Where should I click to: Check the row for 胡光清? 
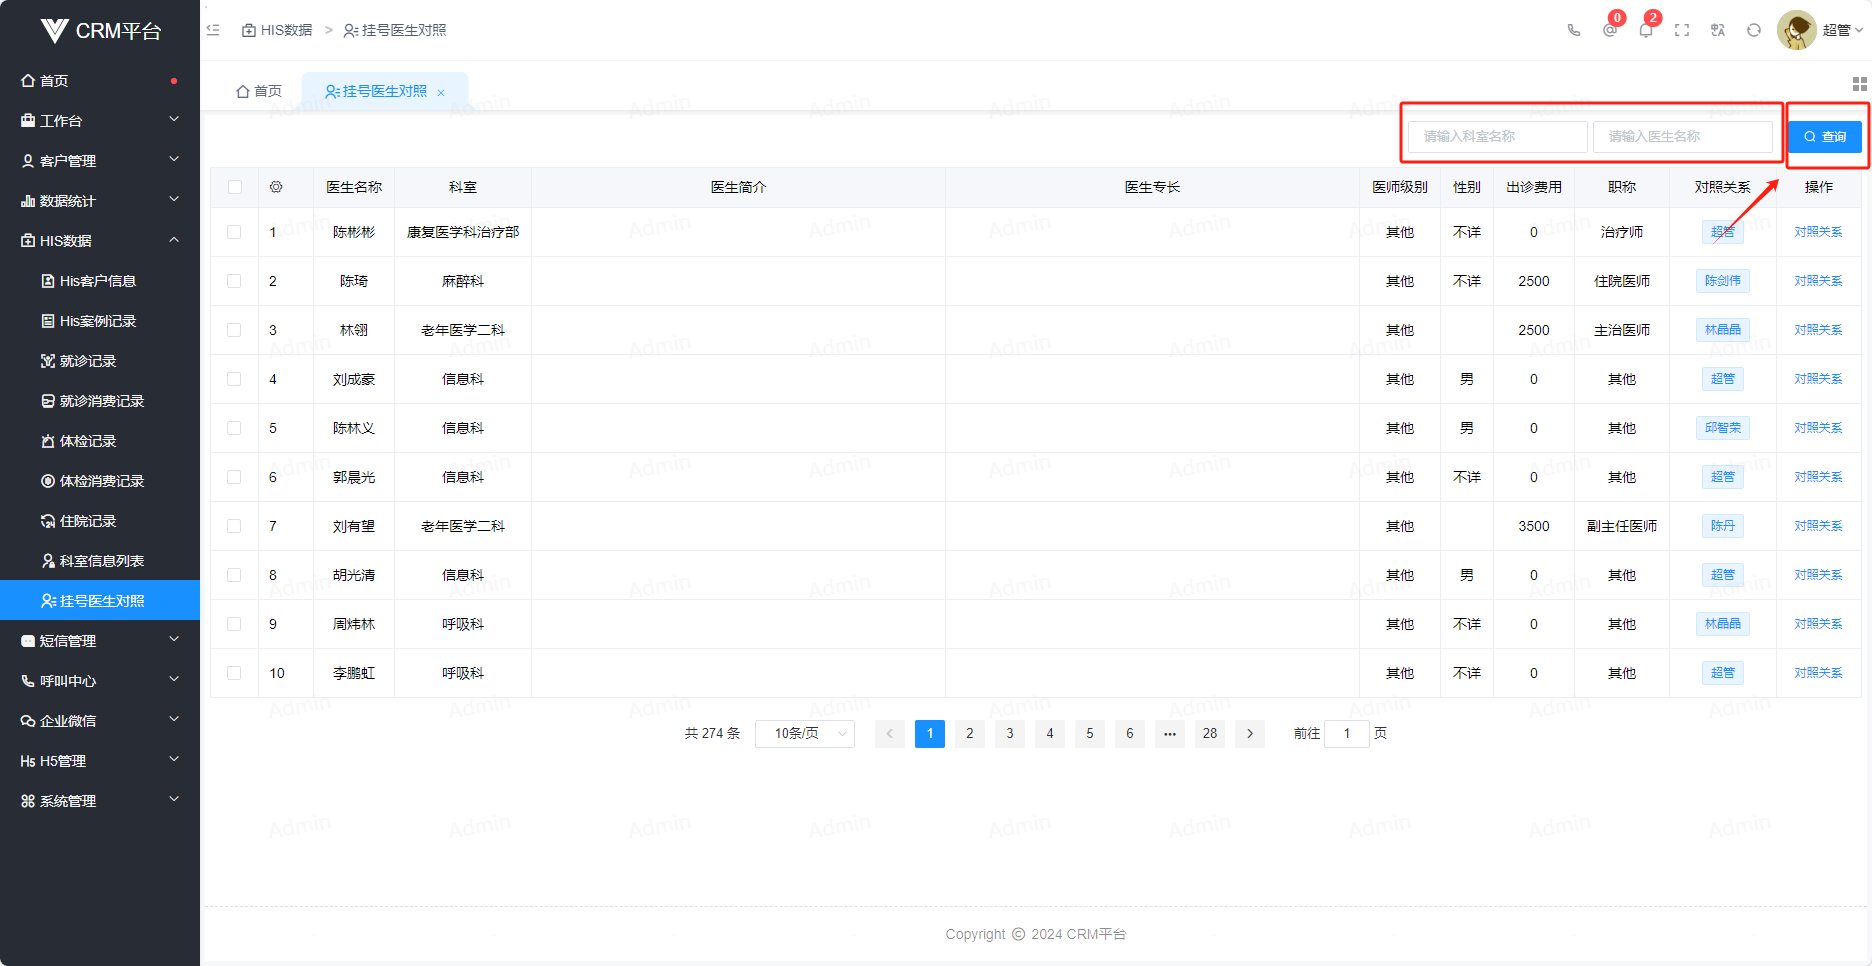click(234, 575)
